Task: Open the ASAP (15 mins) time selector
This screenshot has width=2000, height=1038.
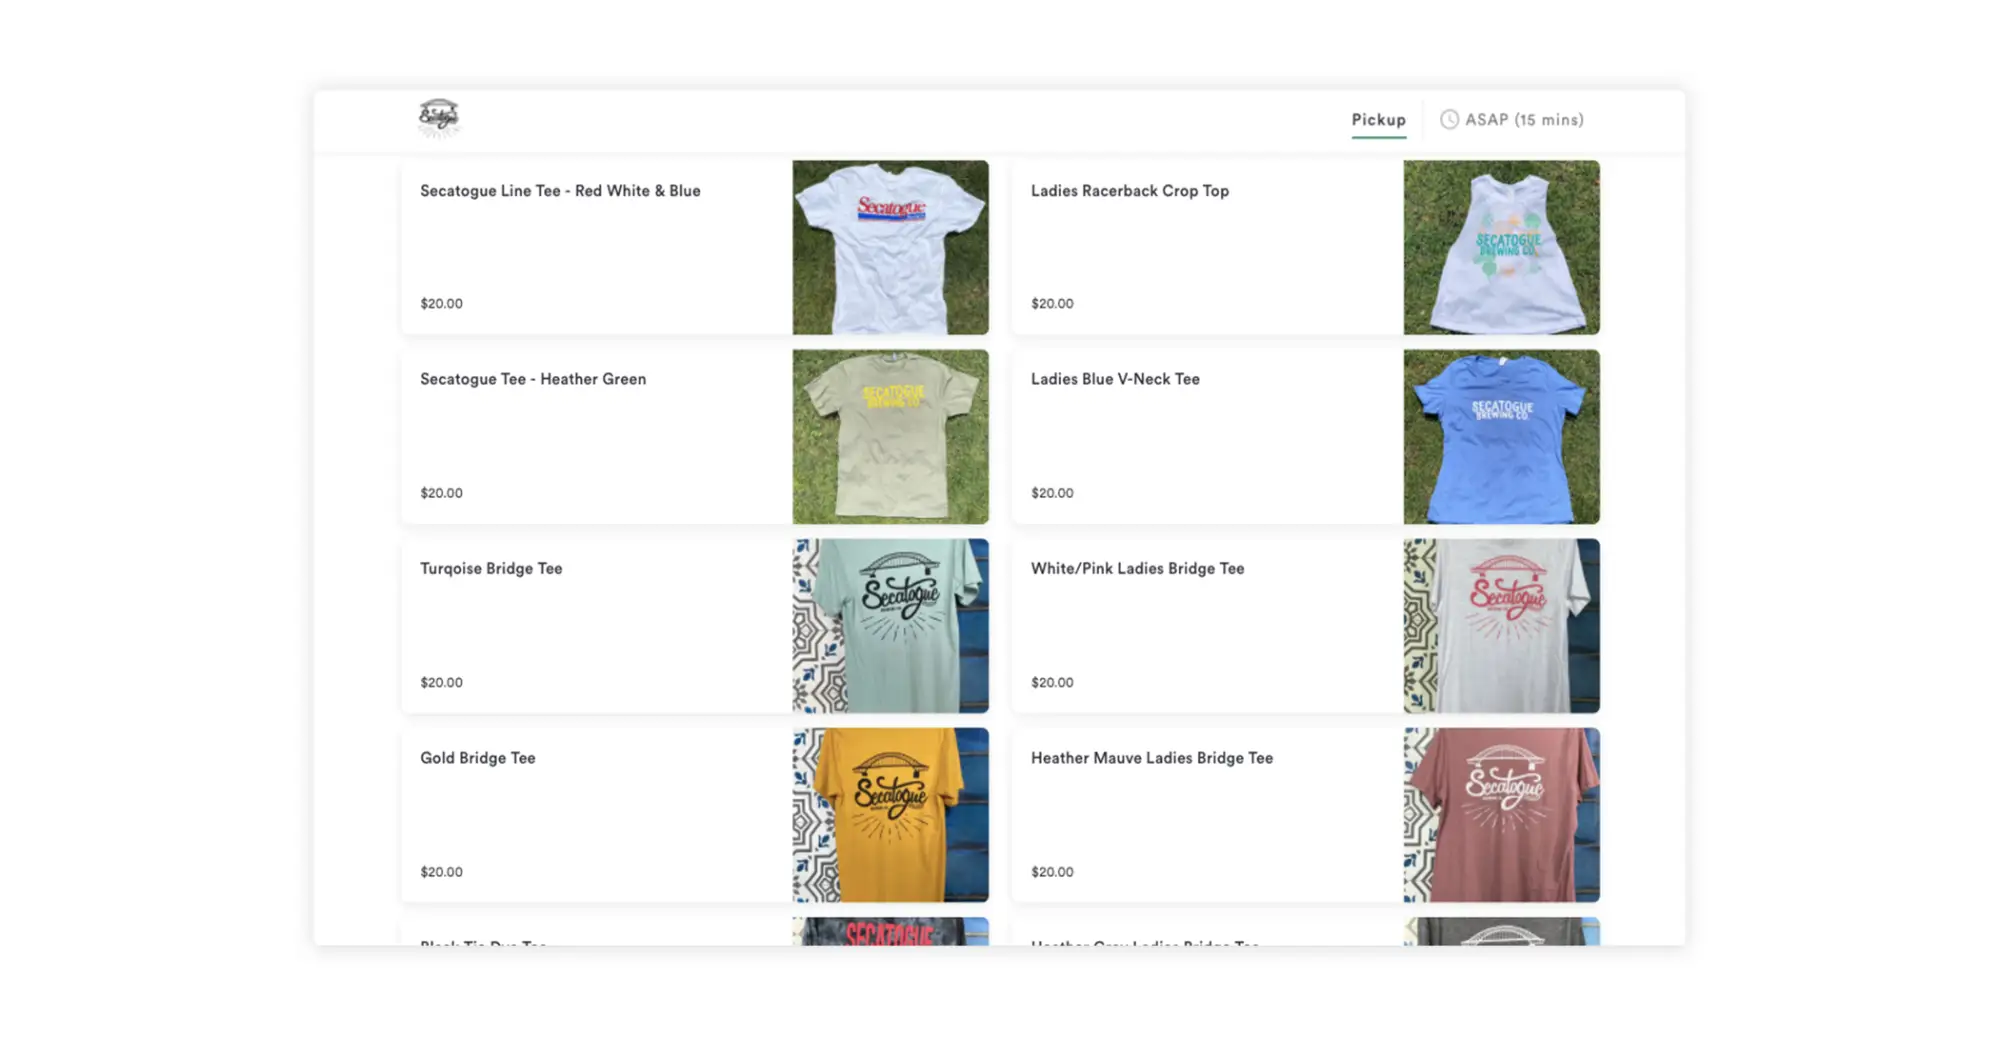Action: point(1512,119)
